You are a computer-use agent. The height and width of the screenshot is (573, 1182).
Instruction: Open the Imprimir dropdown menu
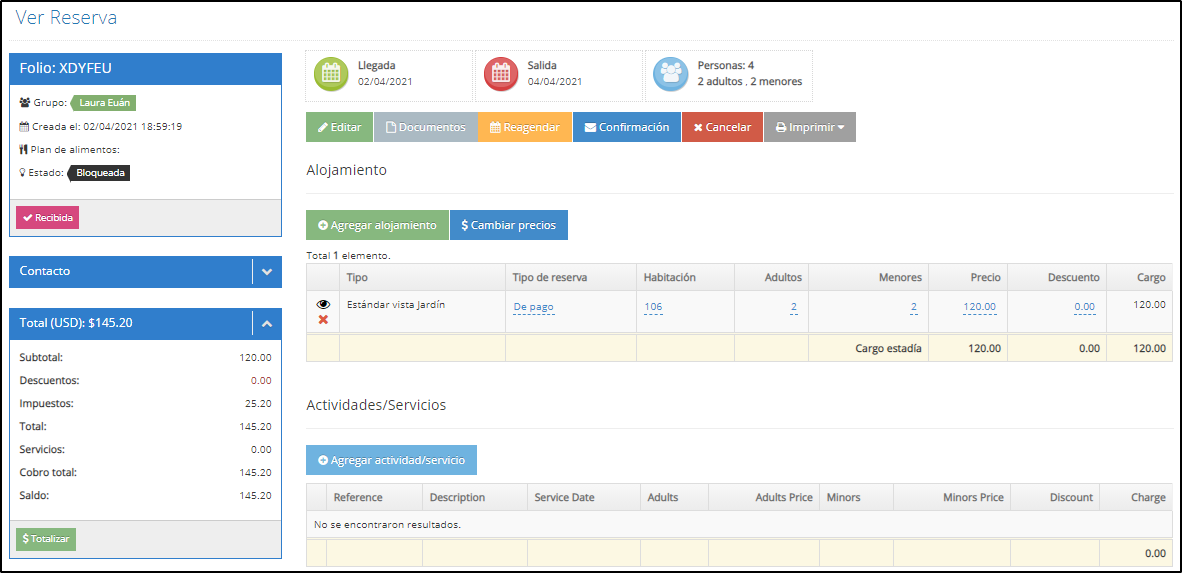click(809, 127)
